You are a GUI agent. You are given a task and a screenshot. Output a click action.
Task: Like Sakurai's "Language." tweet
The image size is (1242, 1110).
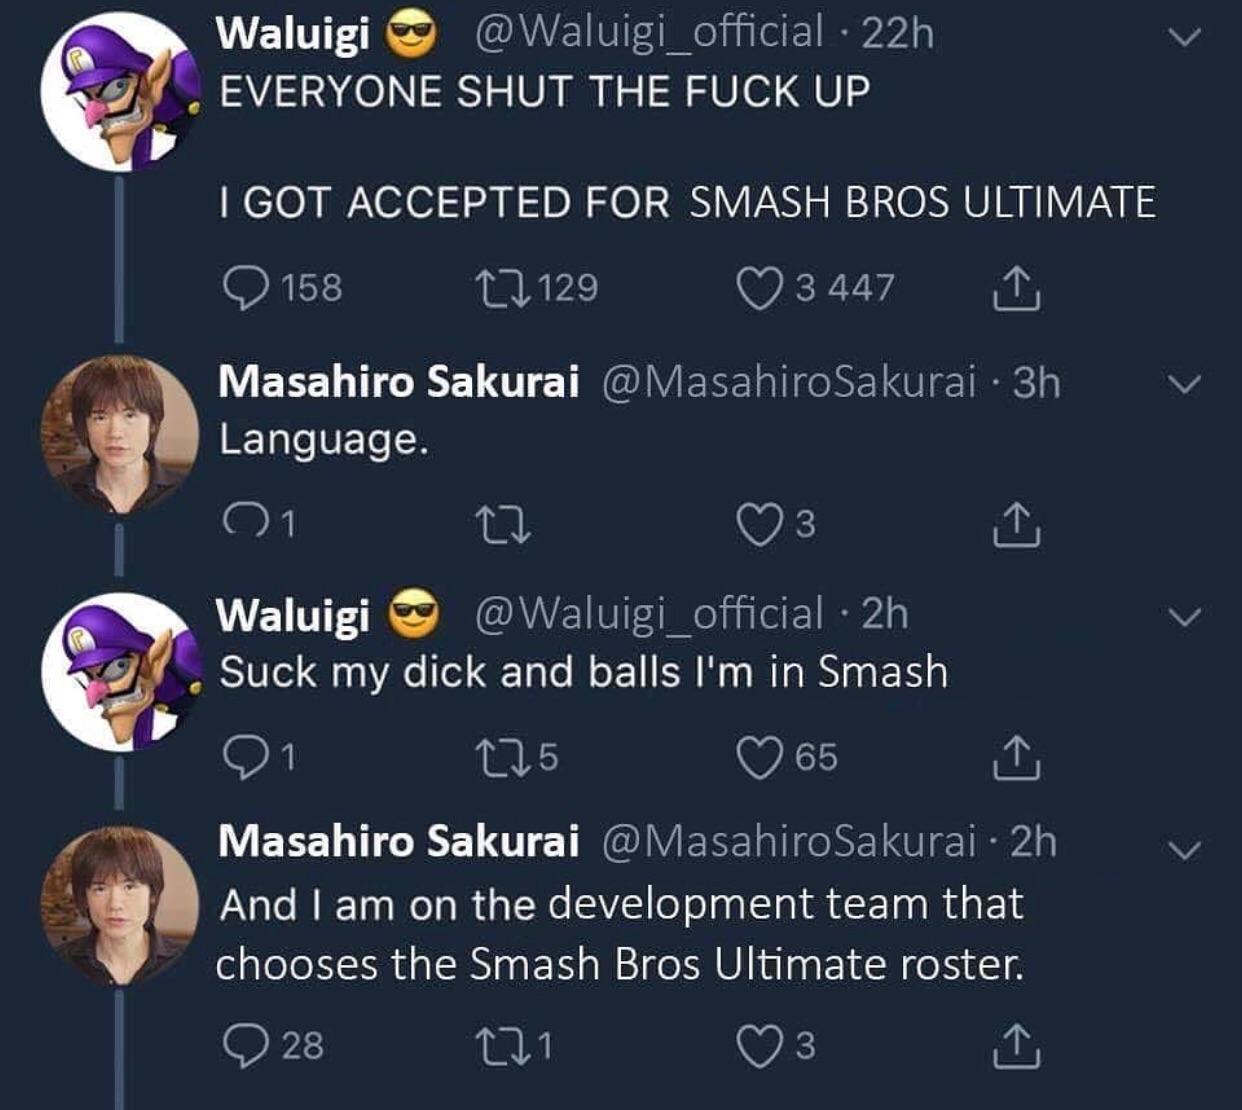click(759, 524)
